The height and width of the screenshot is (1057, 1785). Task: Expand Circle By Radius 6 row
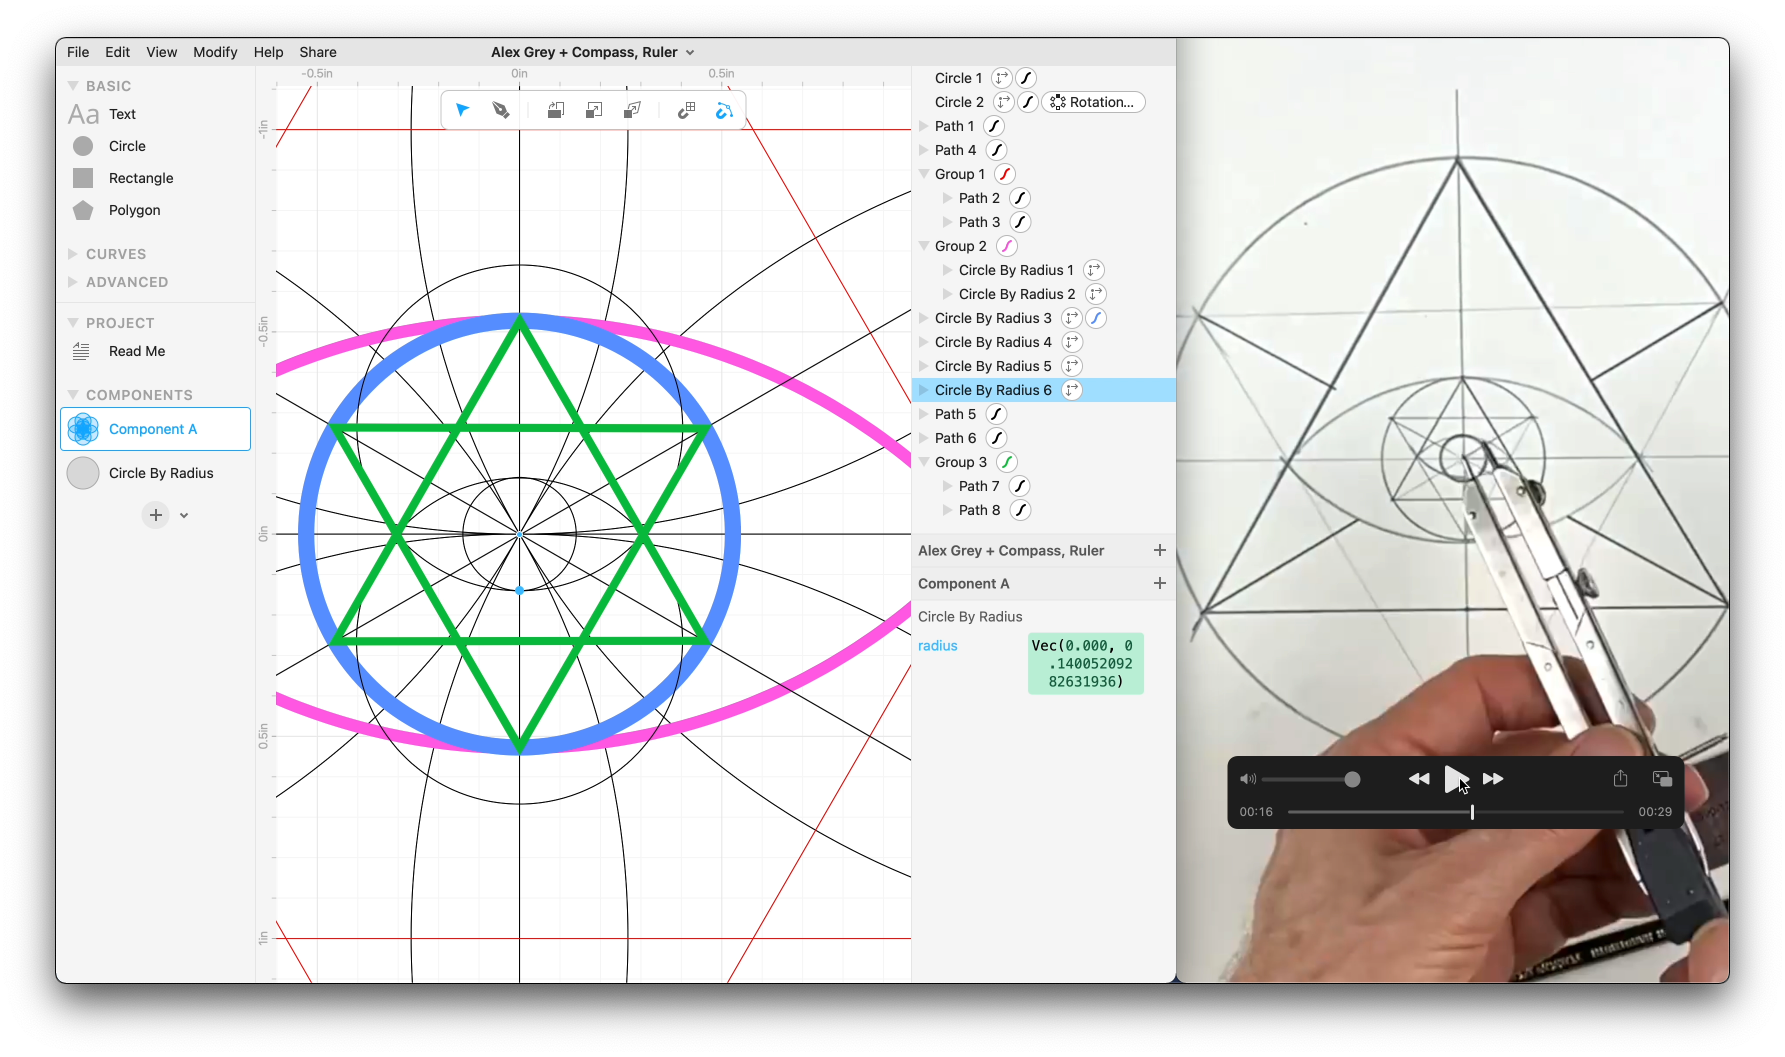pyautogui.click(x=924, y=390)
